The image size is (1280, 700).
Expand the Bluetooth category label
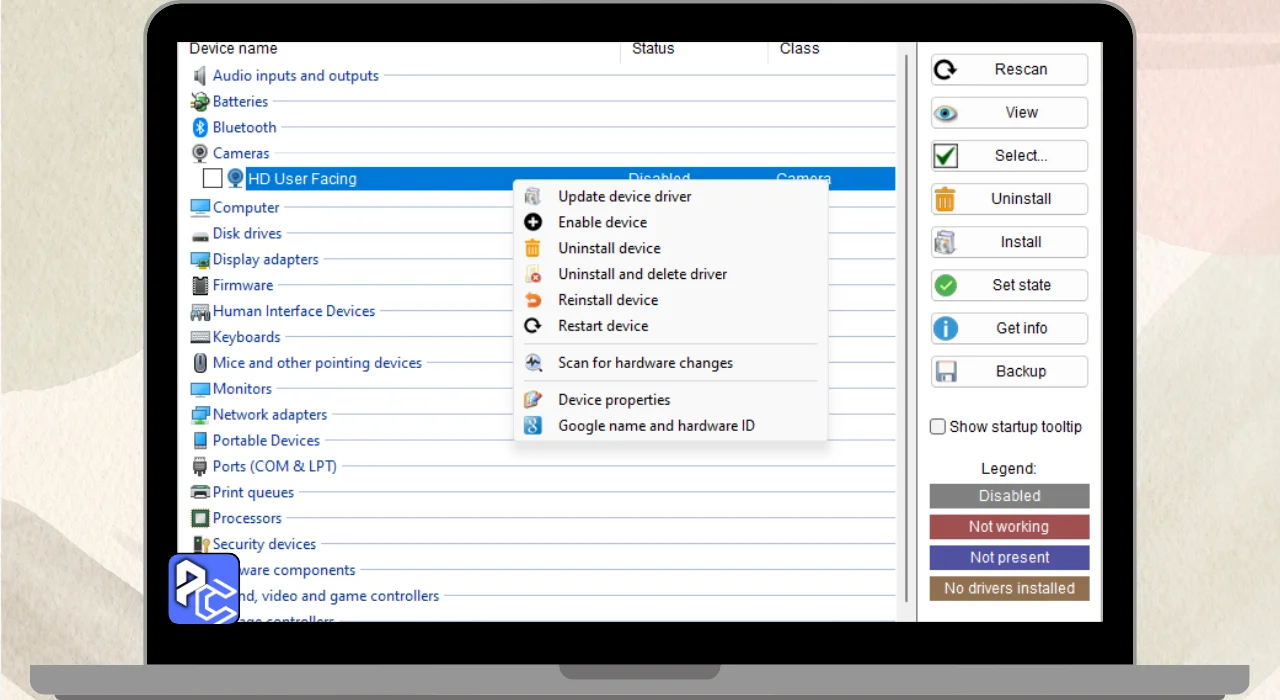point(244,127)
